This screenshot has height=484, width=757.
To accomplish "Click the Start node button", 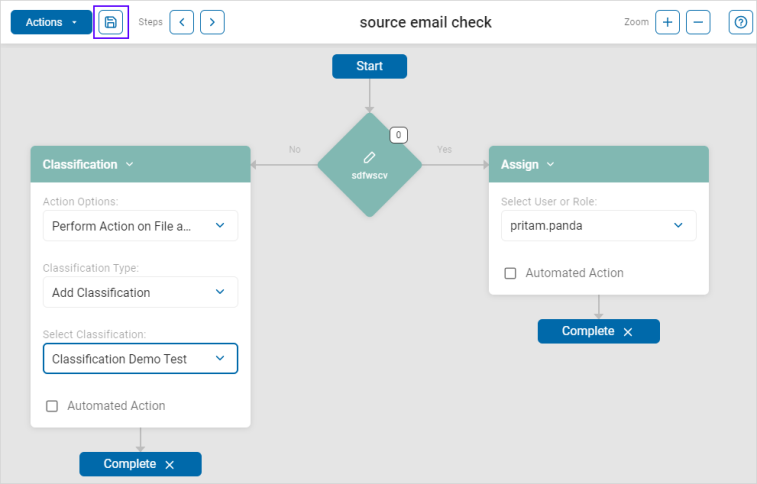I will (x=369, y=66).
